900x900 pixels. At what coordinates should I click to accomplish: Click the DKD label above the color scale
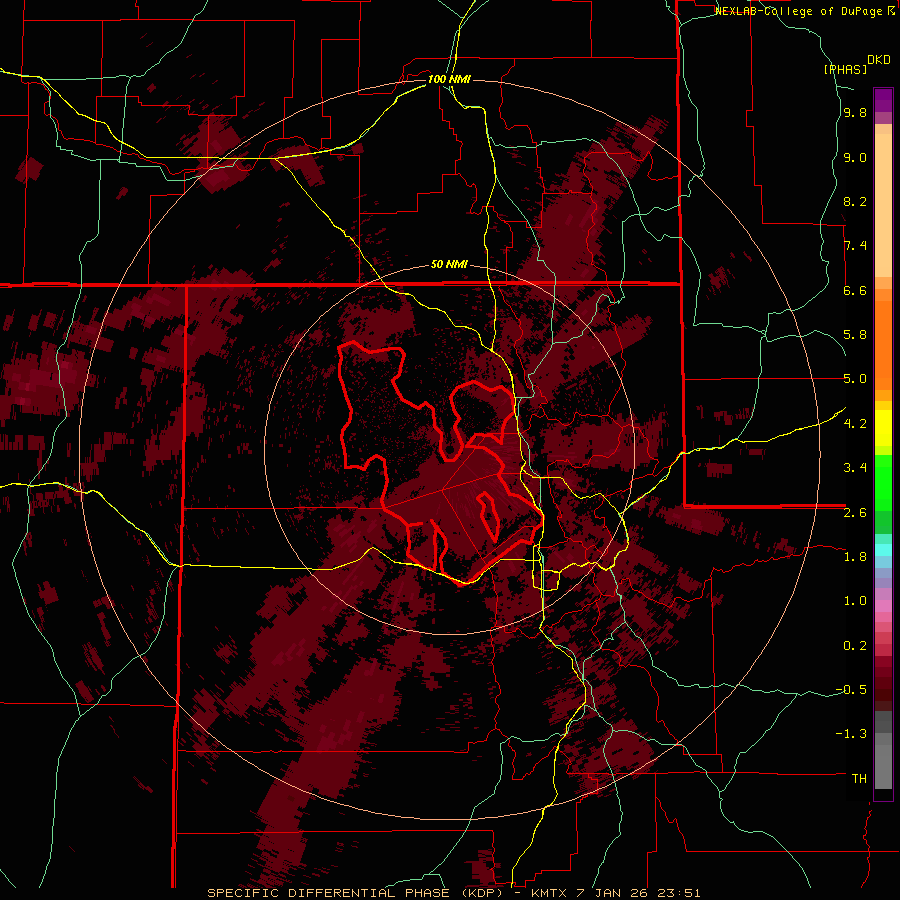[879, 60]
